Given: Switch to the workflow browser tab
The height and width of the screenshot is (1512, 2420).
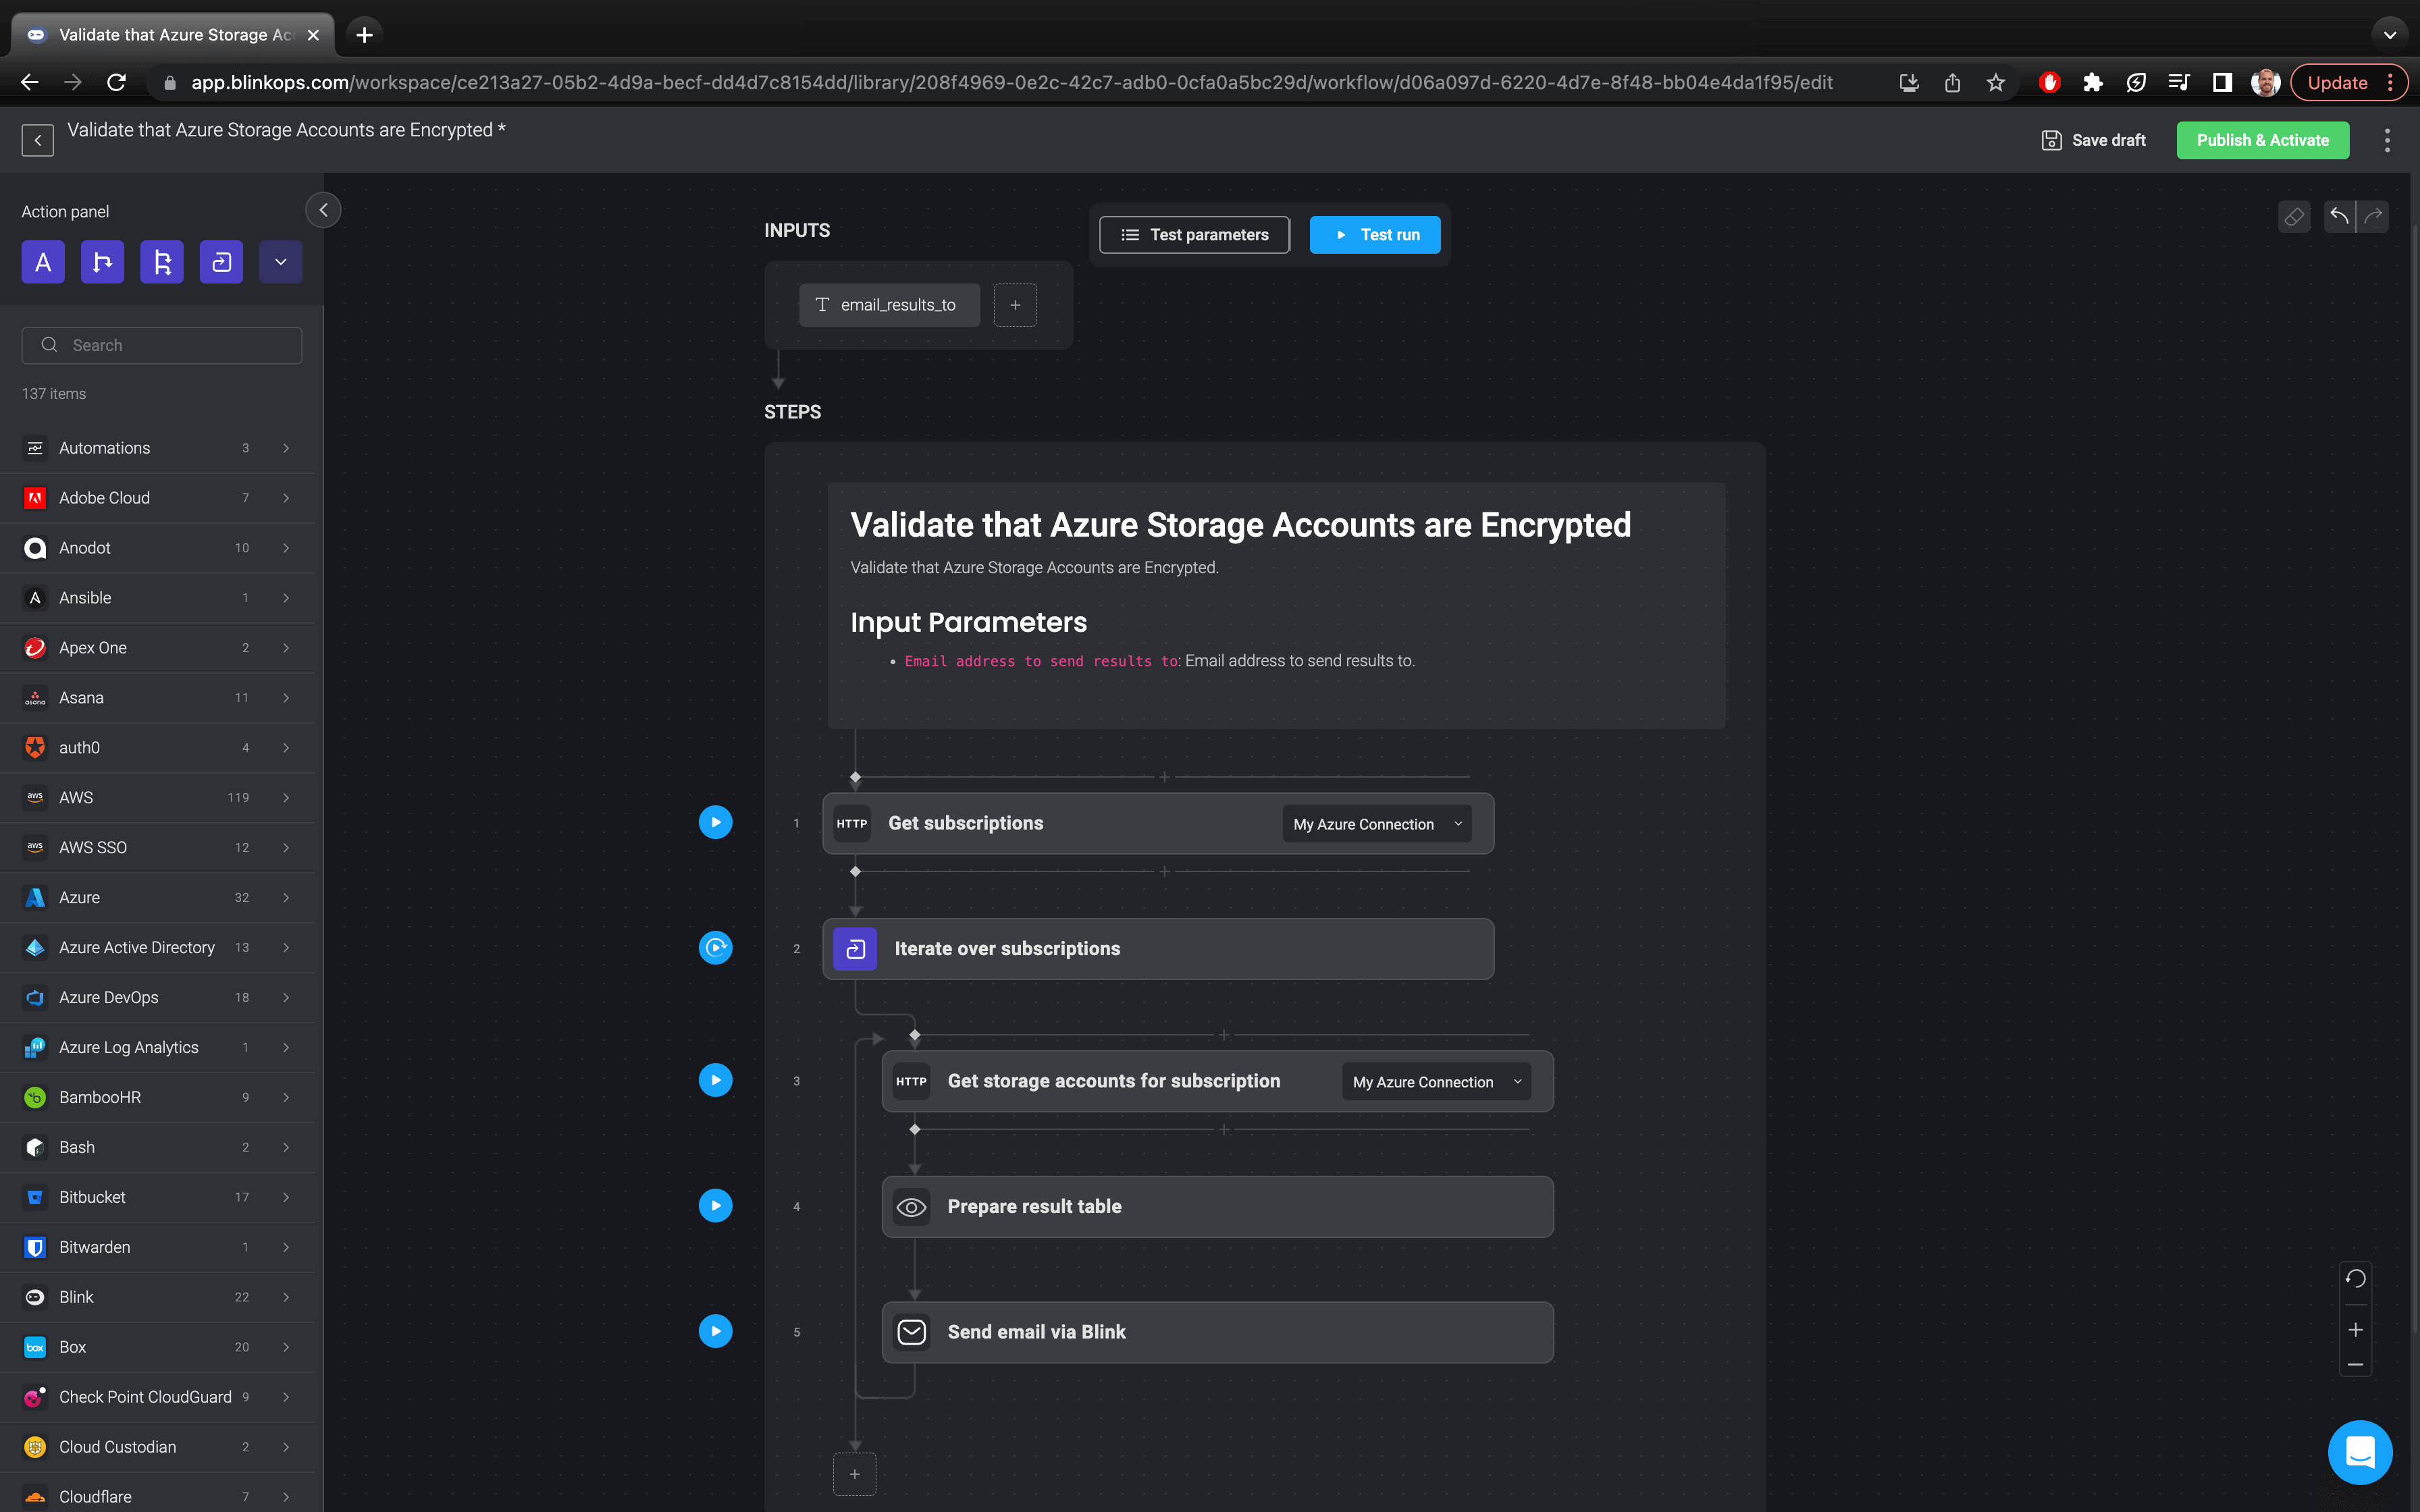Looking at the screenshot, I should 170,34.
